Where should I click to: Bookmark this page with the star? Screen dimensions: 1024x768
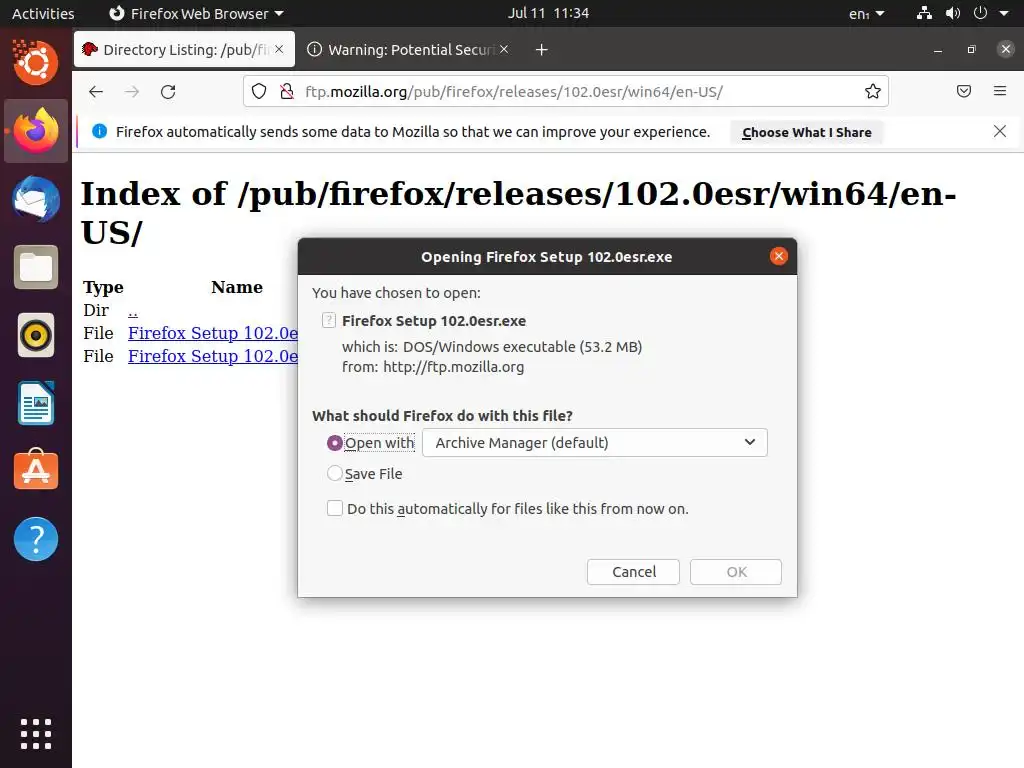[x=872, y=91]
